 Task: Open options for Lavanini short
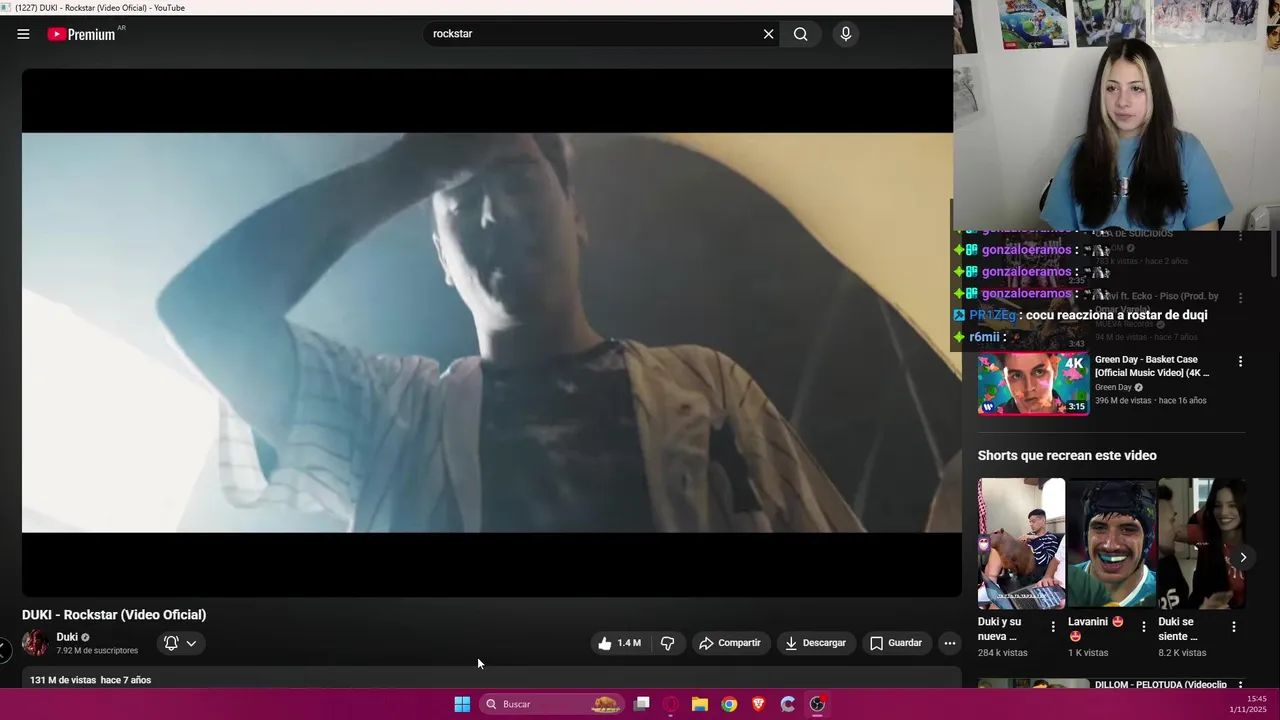[x=1143, y=627]
